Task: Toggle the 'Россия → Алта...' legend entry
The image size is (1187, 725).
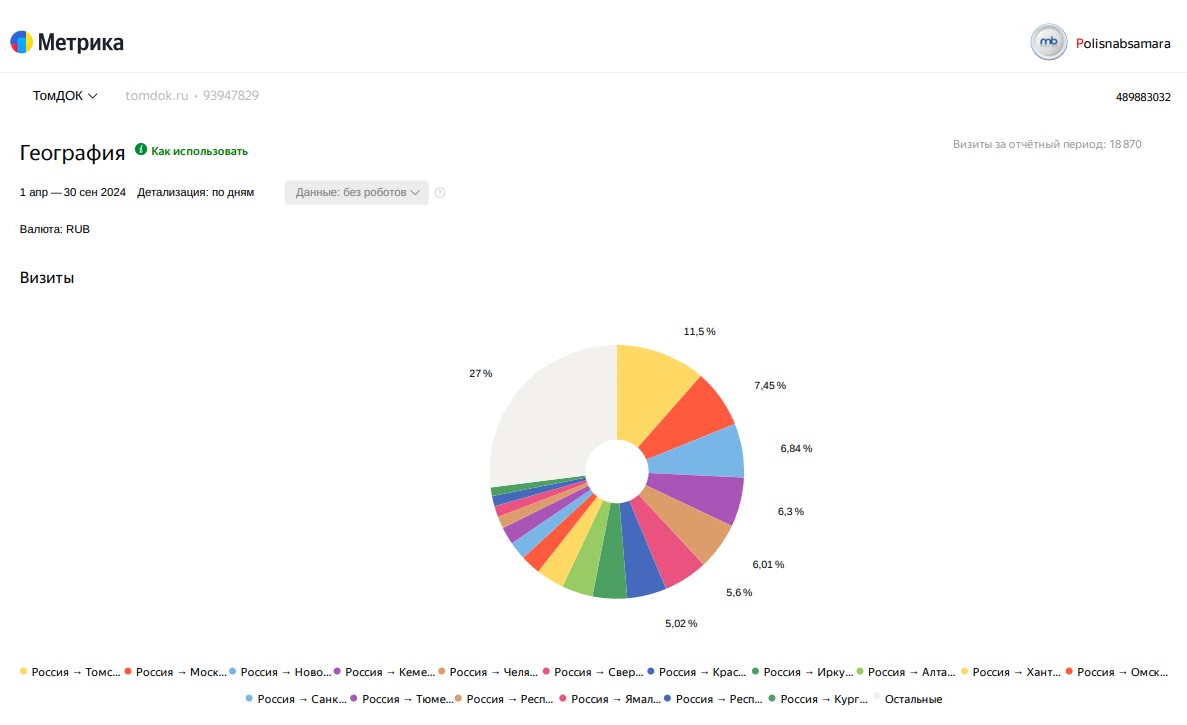Action: tap(907, 672)
